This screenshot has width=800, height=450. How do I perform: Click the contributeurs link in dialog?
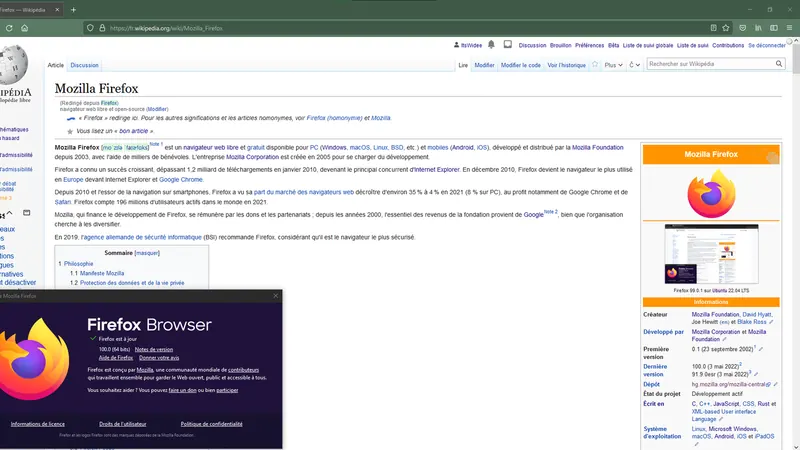(243, 370)
